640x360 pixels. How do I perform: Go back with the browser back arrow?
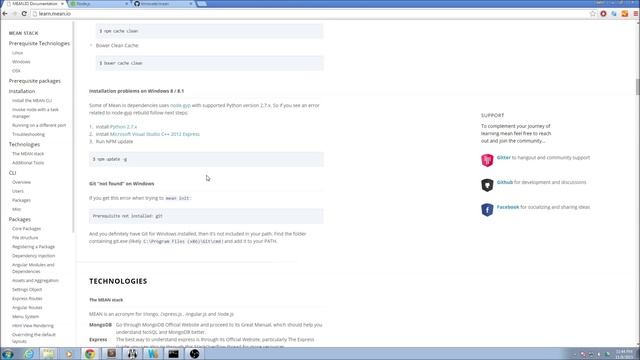pos(5,13)
